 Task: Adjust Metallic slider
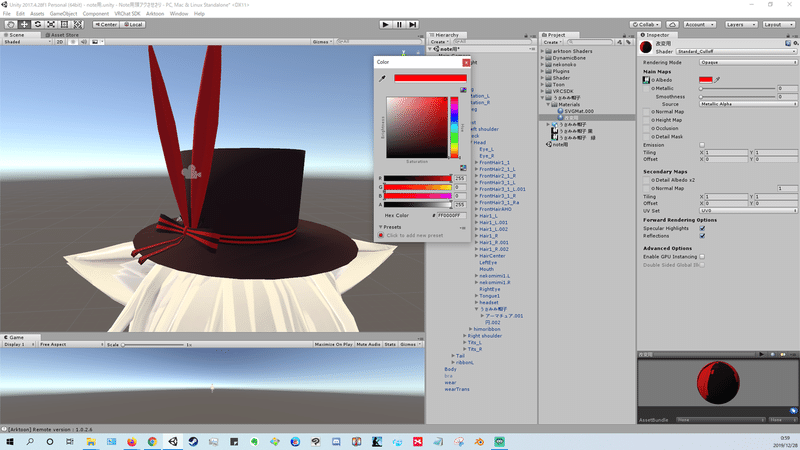tap(738, 89)
